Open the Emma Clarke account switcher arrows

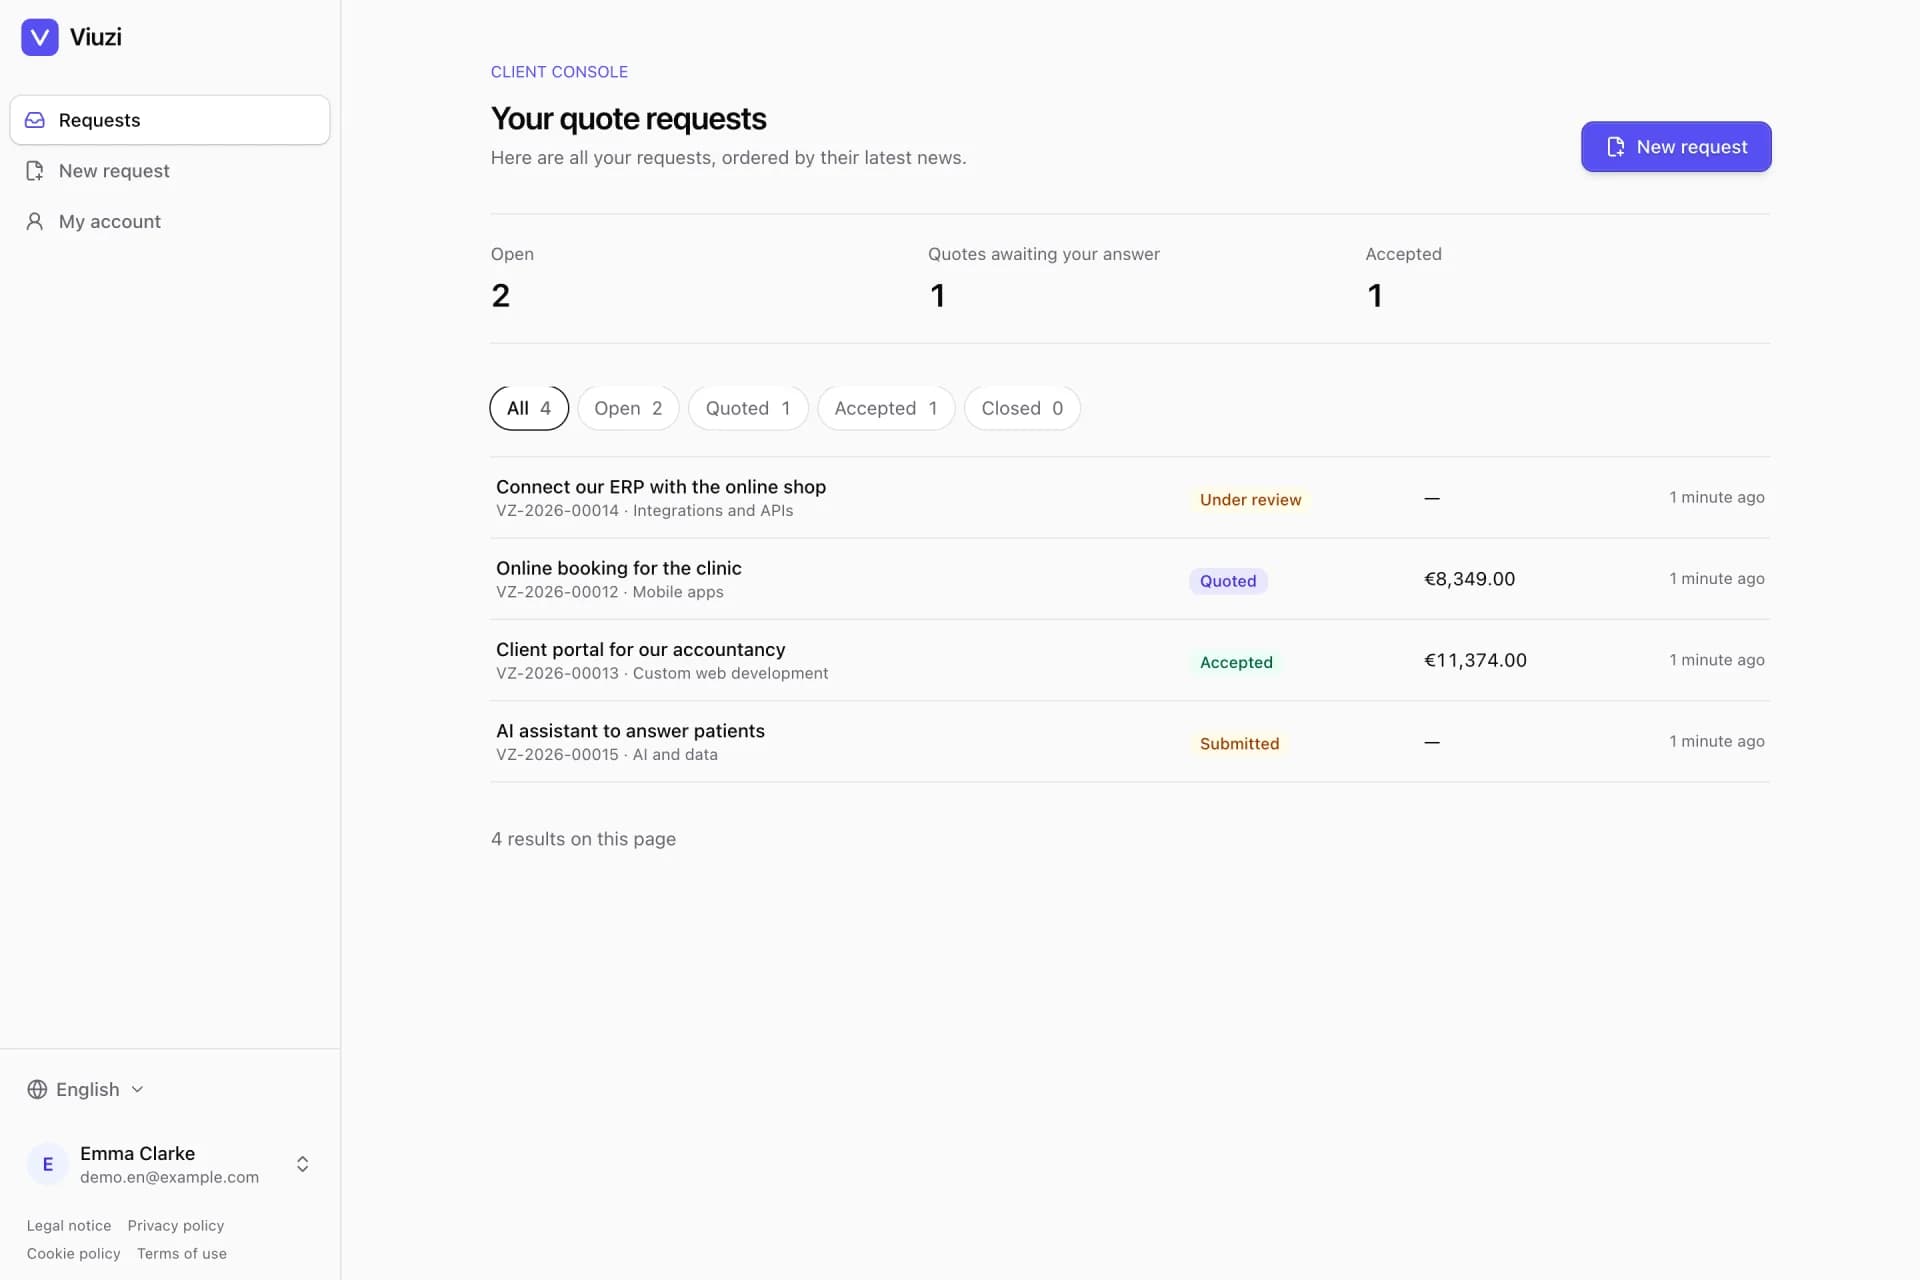(x=302, y=1164)
